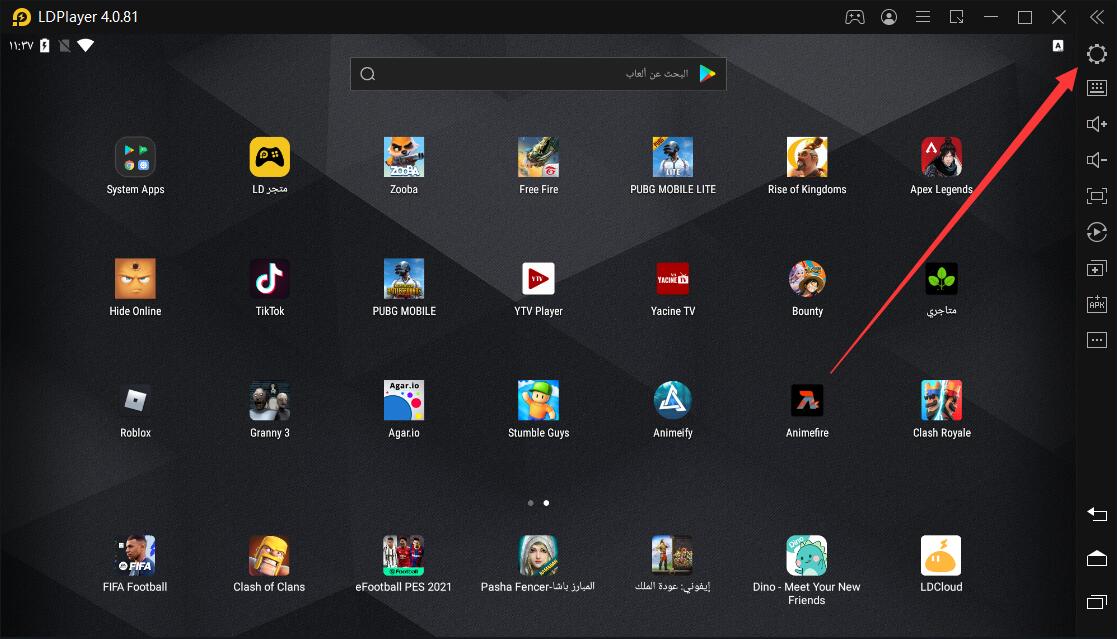Click the Google Play icon in search bar
Screen dimensions: 1117x639
click(x=707, y=73)
